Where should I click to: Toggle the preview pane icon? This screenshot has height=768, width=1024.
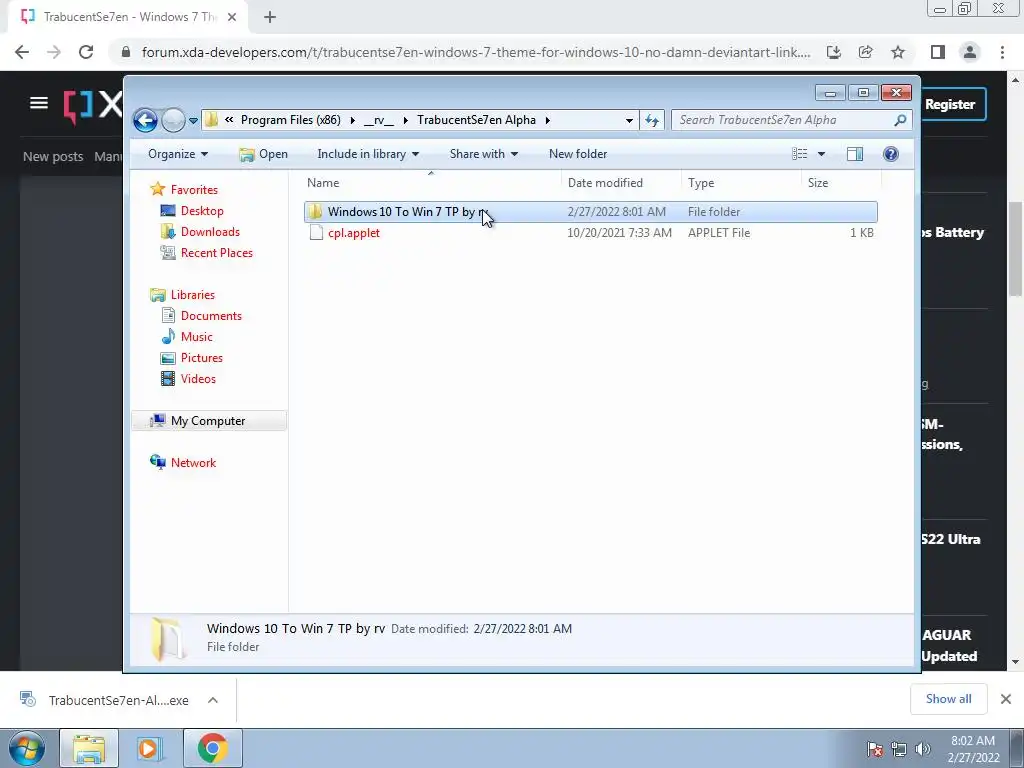click(x=855, y=154)
